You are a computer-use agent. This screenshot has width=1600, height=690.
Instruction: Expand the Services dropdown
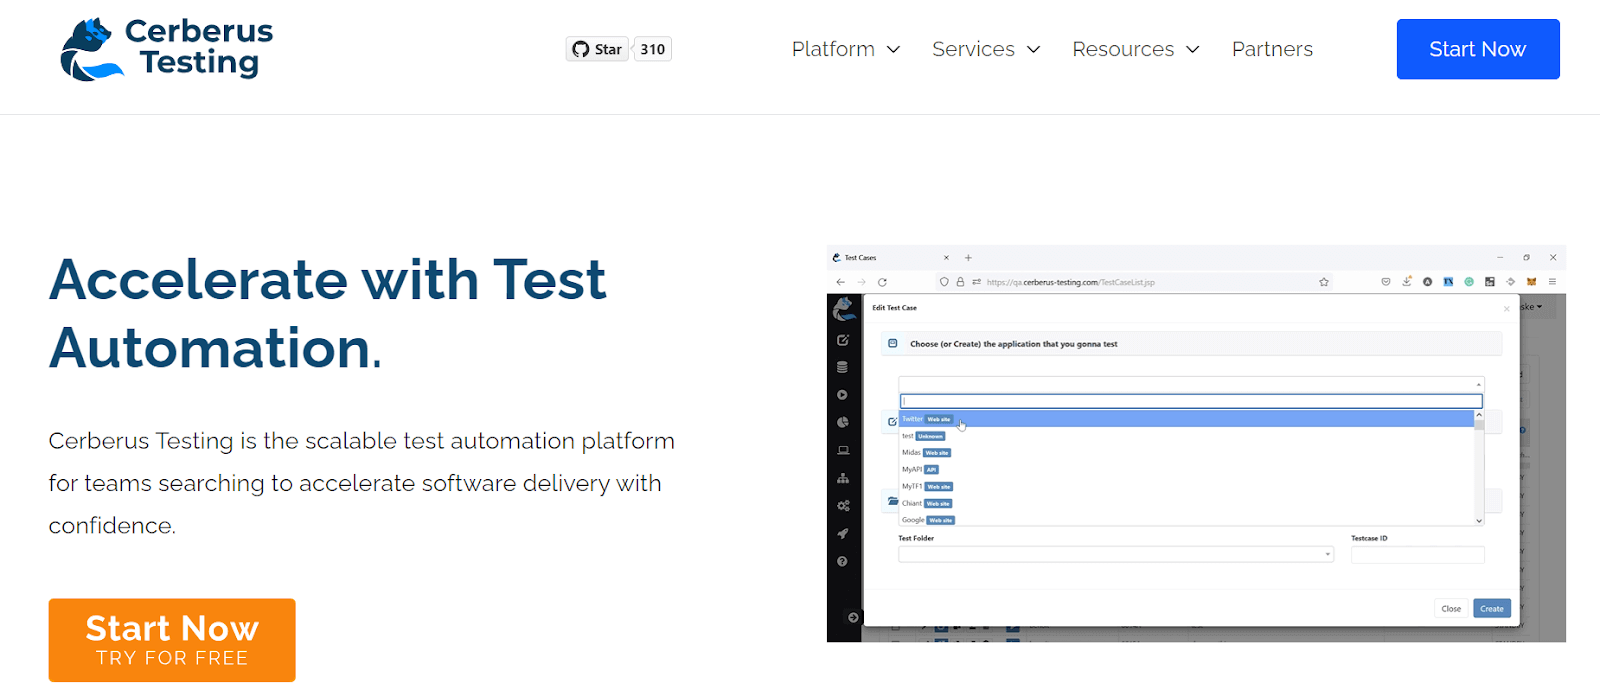point(985,49)
